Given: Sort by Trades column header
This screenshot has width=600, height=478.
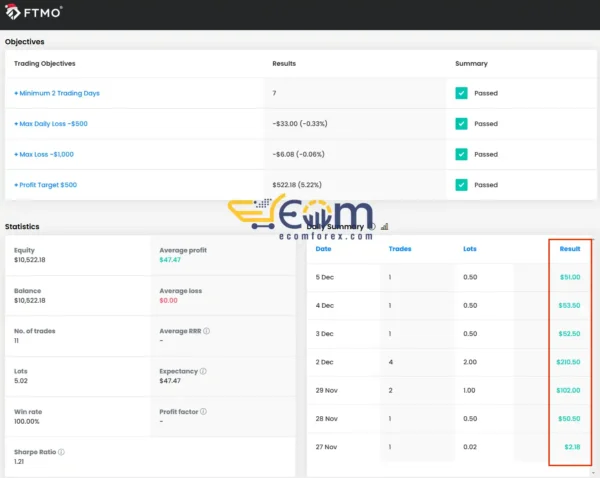Looking at the screenshot, I should pos(399,248).
